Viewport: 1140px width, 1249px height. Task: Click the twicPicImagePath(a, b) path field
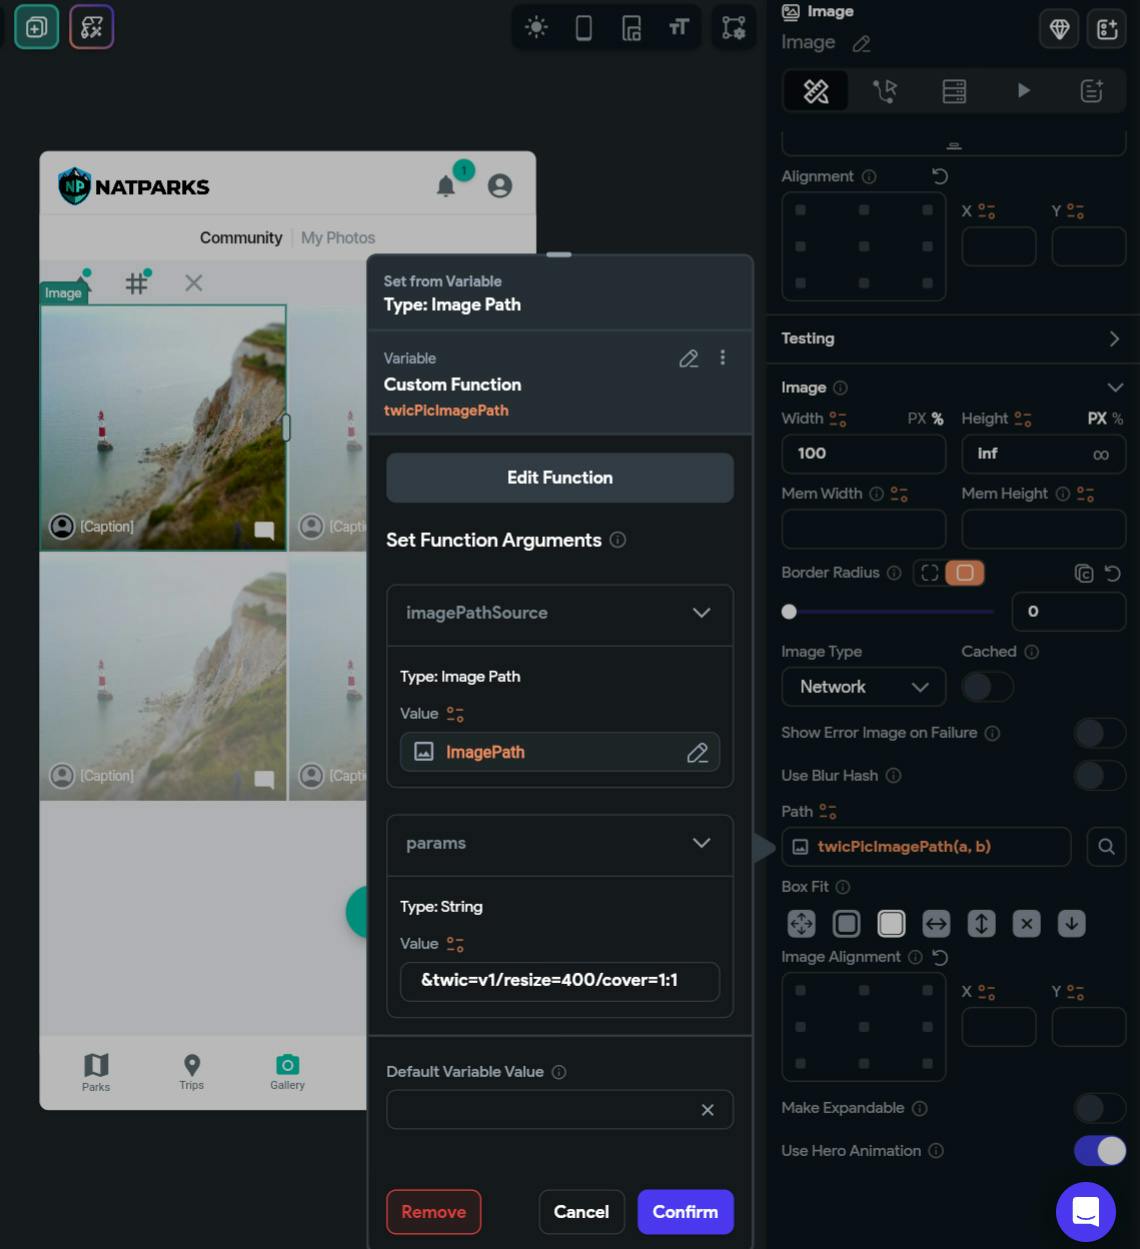926,847
